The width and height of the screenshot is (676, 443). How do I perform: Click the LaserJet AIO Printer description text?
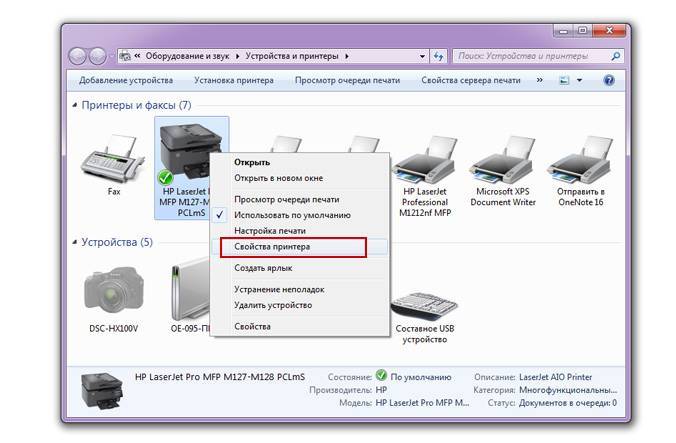tap(555, 377)
